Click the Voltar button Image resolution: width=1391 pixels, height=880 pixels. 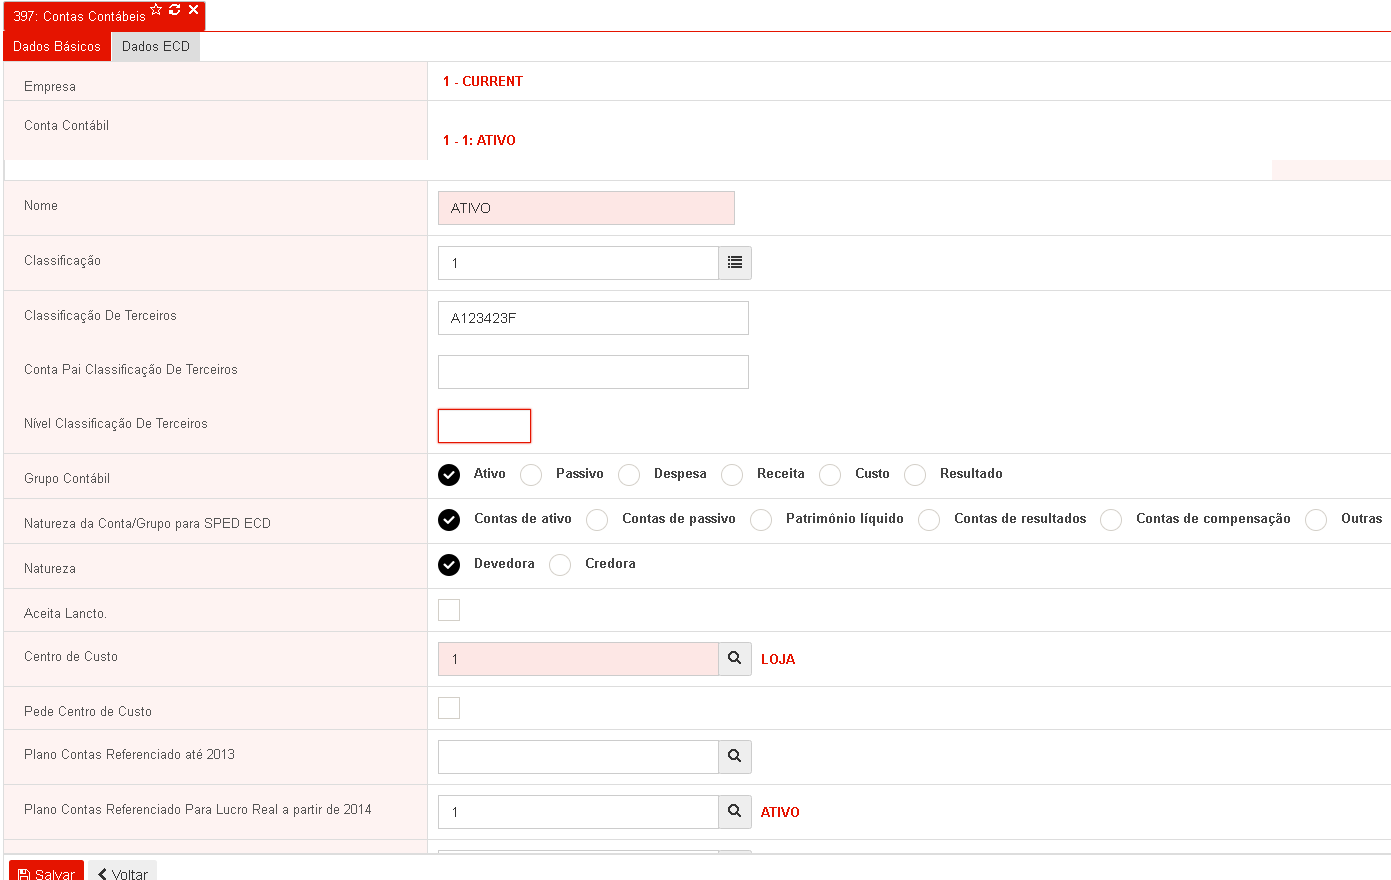coord(122,871)
